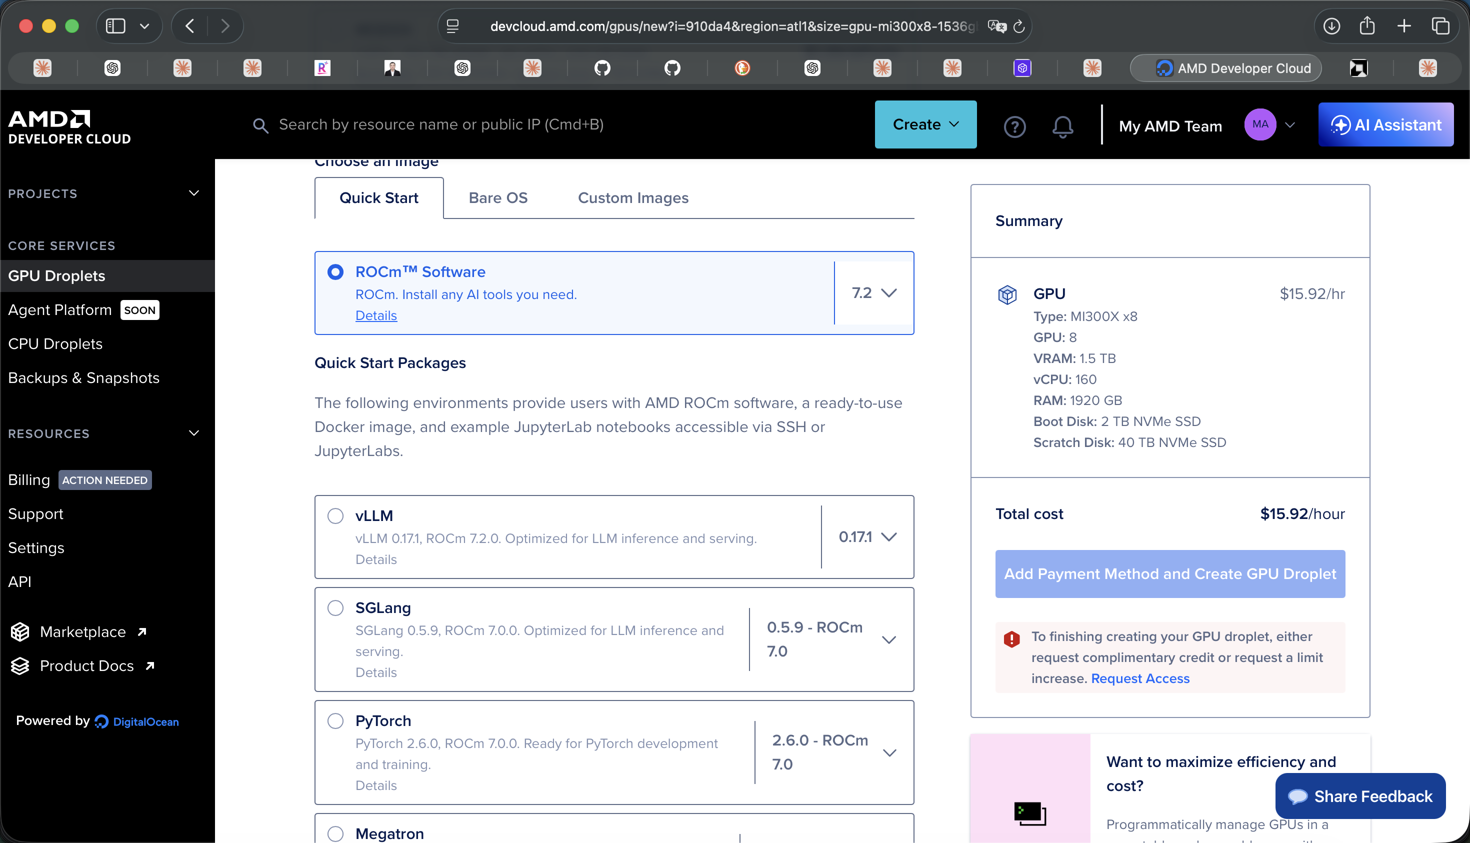This screenshot has width=1470, height=843.
Task: Switch to the tab with the purple R icon
Action: point(322,68)
